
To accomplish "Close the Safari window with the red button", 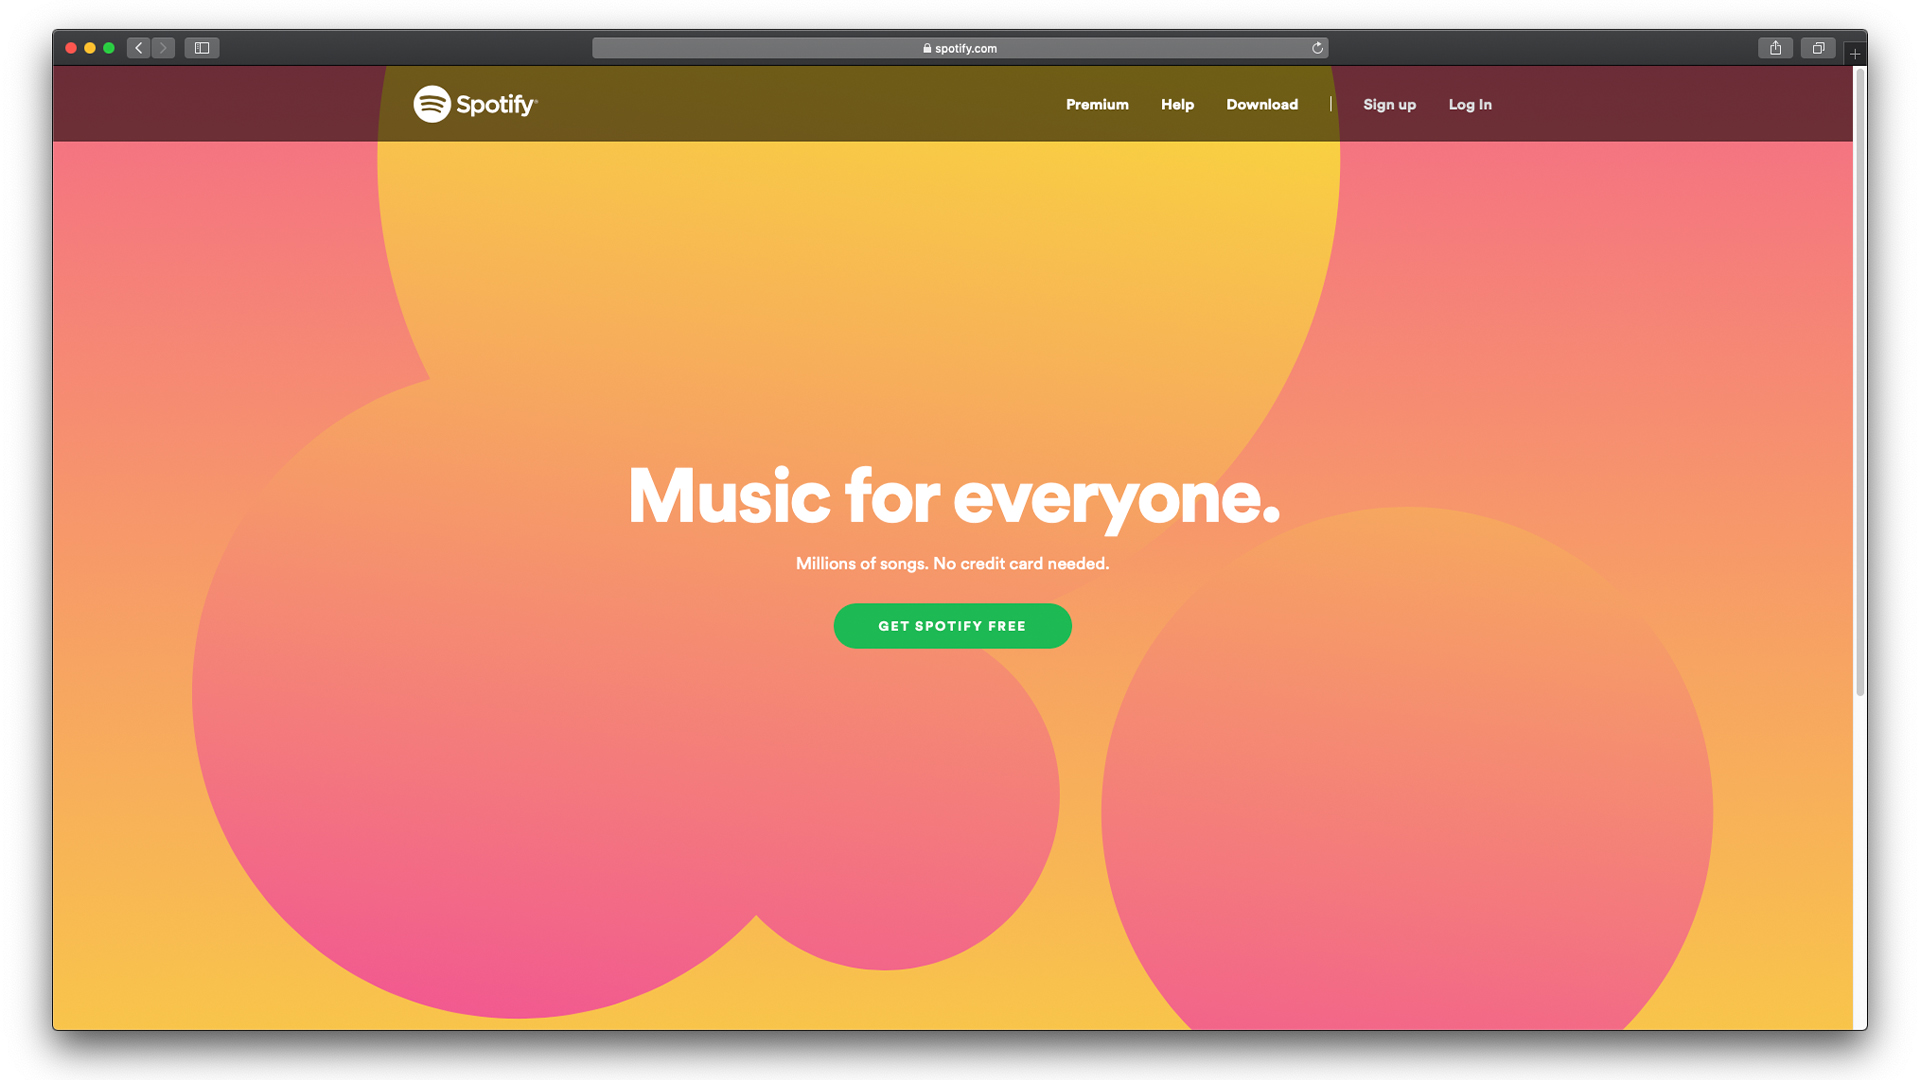I will click(71, 48).
